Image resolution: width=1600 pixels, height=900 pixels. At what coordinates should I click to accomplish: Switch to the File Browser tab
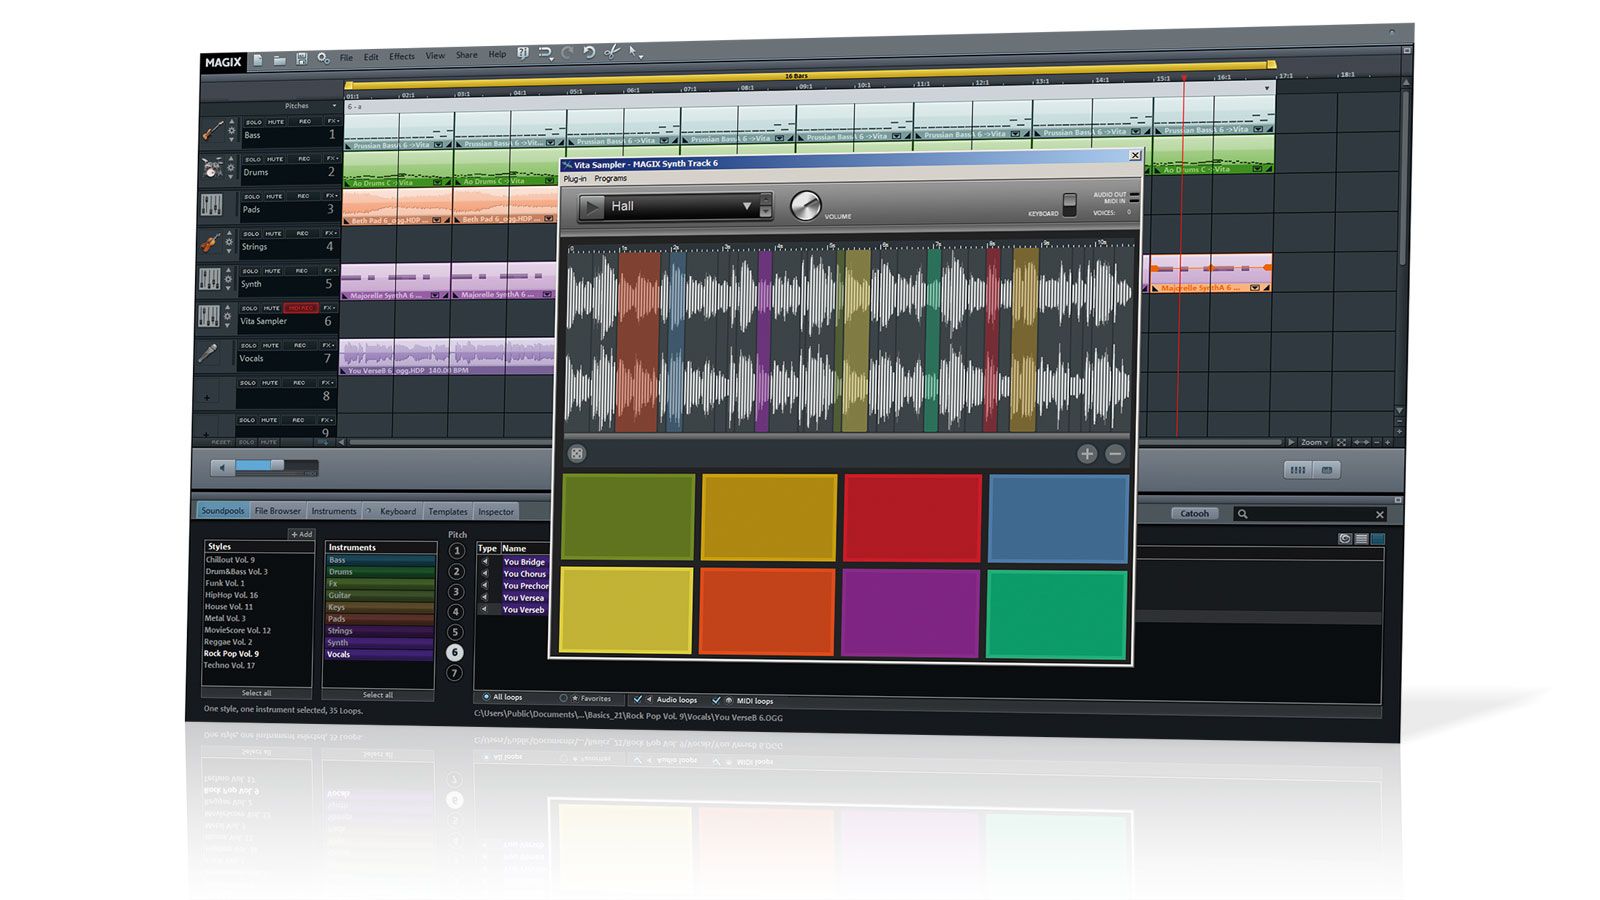click(x=277, y=511)
